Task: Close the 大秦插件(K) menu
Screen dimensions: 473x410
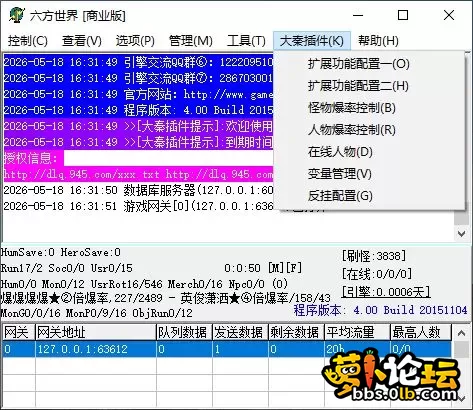Action: pos(312,41)
